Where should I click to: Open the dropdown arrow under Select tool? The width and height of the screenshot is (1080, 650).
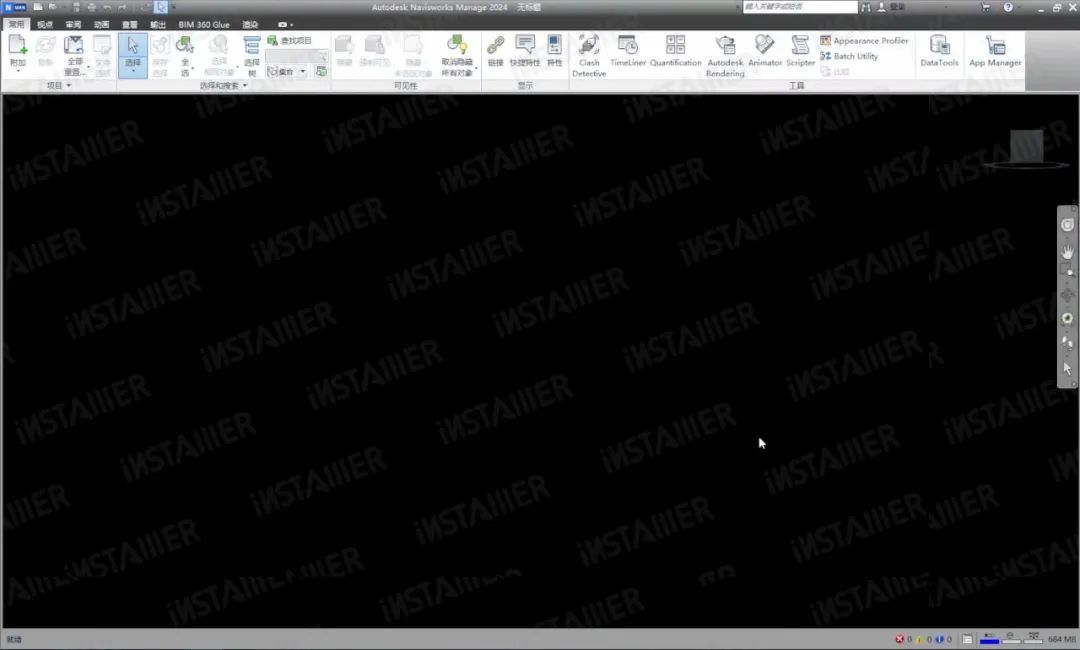132,71
